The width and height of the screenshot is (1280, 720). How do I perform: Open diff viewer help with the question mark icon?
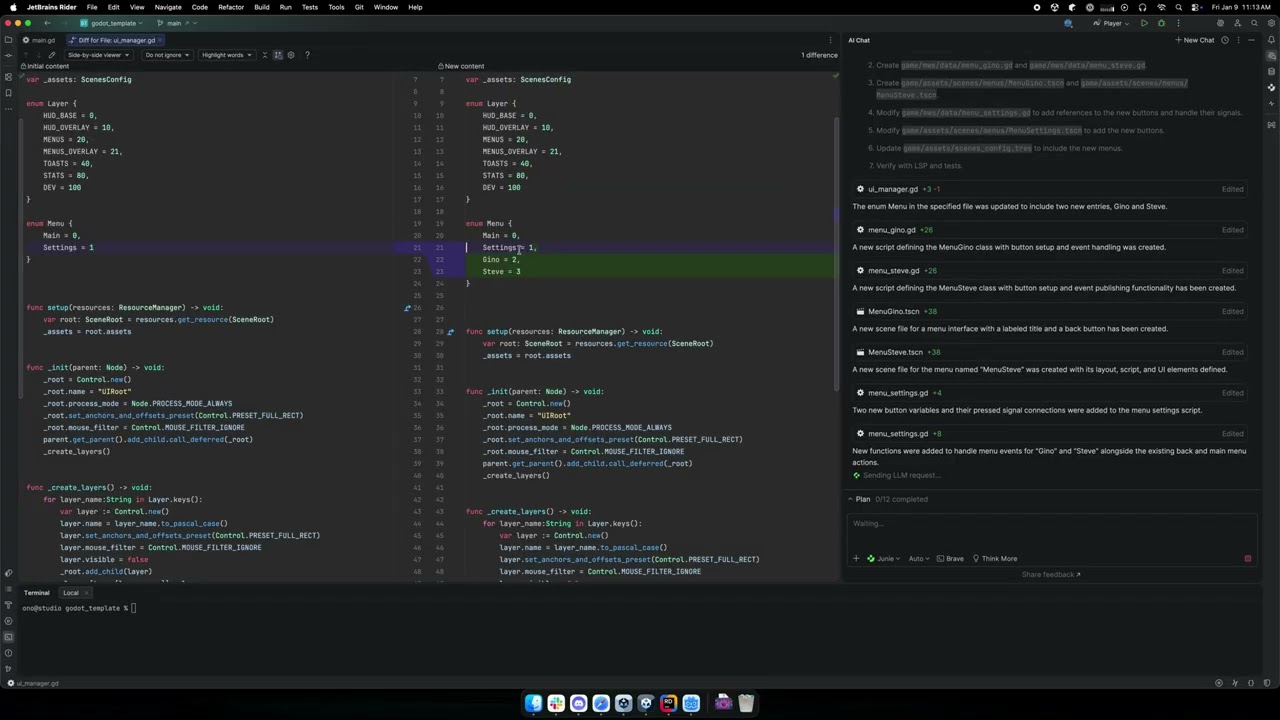[307, 55]
